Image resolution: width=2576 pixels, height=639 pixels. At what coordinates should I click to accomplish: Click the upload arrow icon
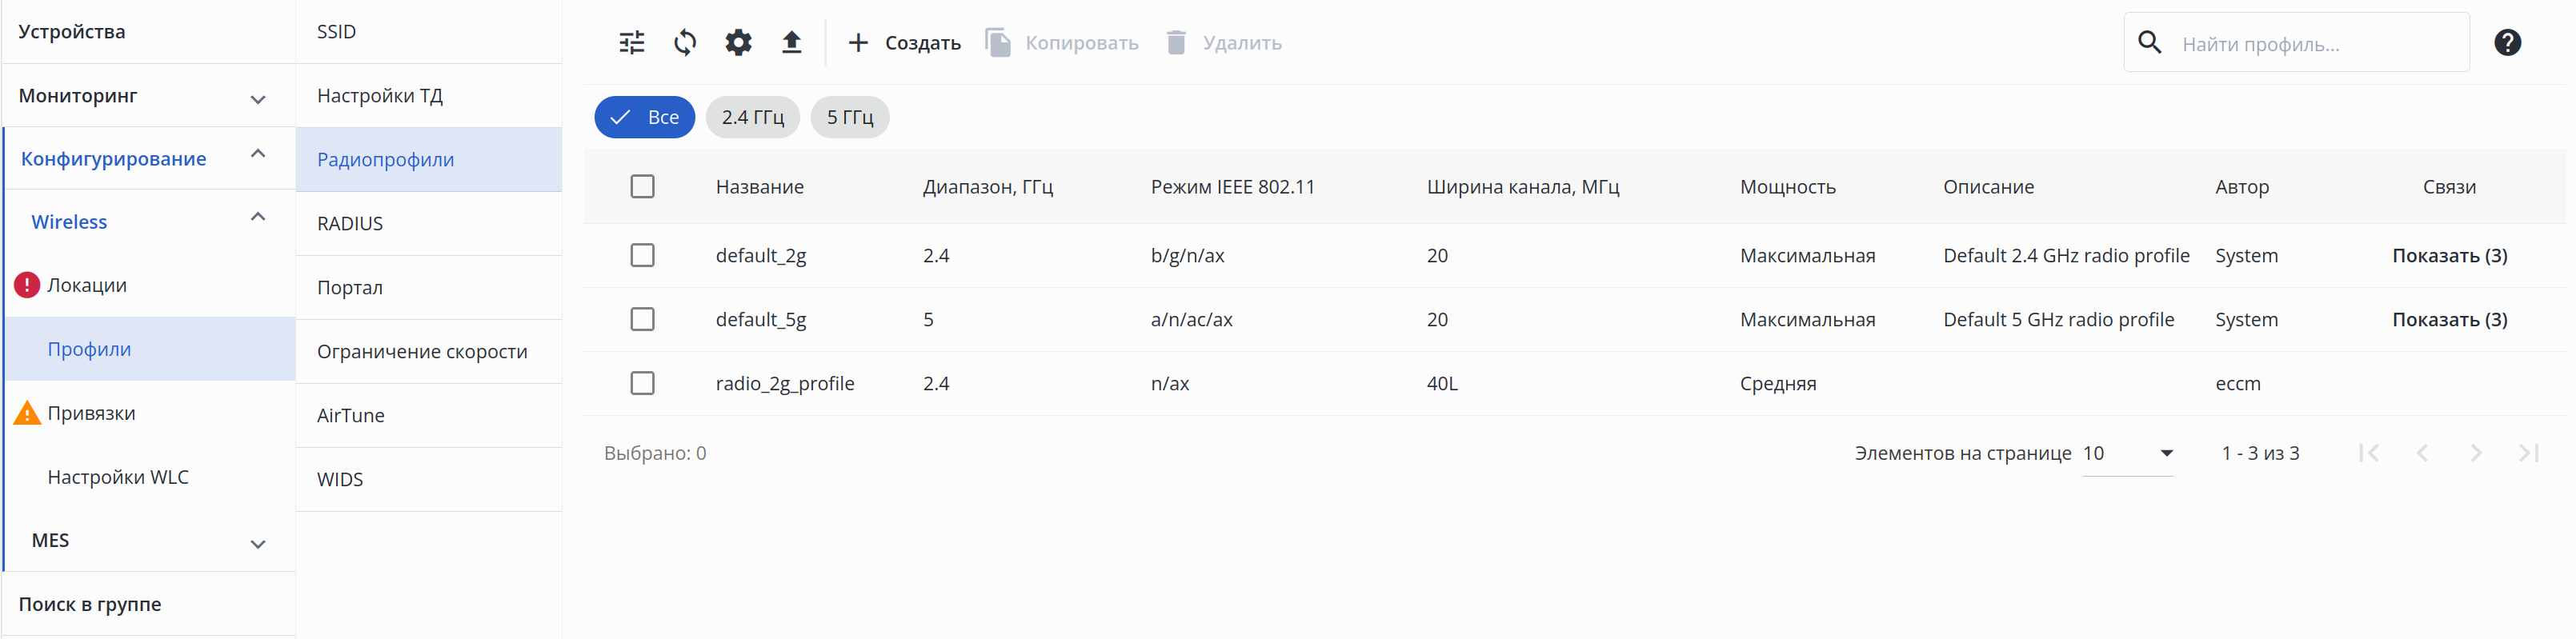pos(791,43)
